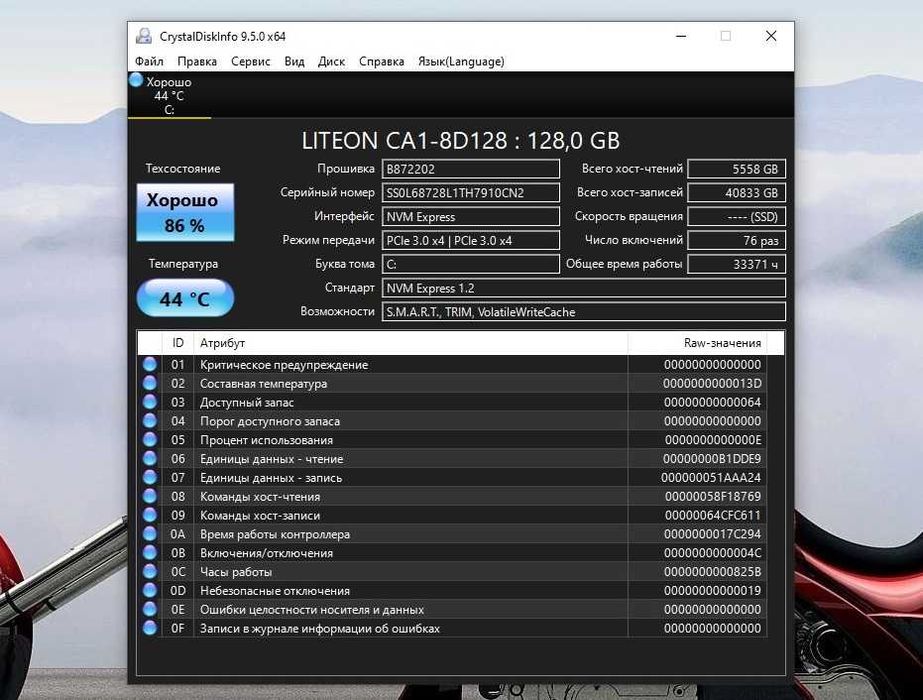Select the row Единицы данных - чтение
The image size is (923, 700).
452,459
